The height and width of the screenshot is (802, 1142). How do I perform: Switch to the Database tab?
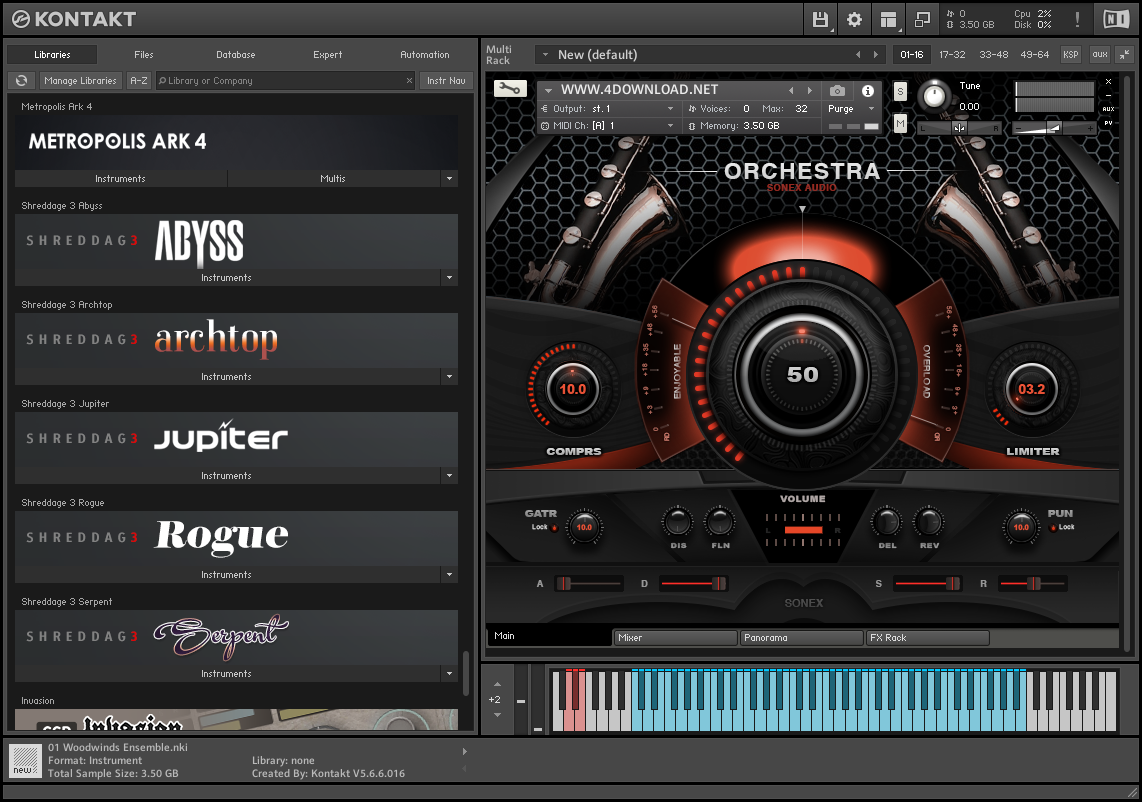[235, 55]
